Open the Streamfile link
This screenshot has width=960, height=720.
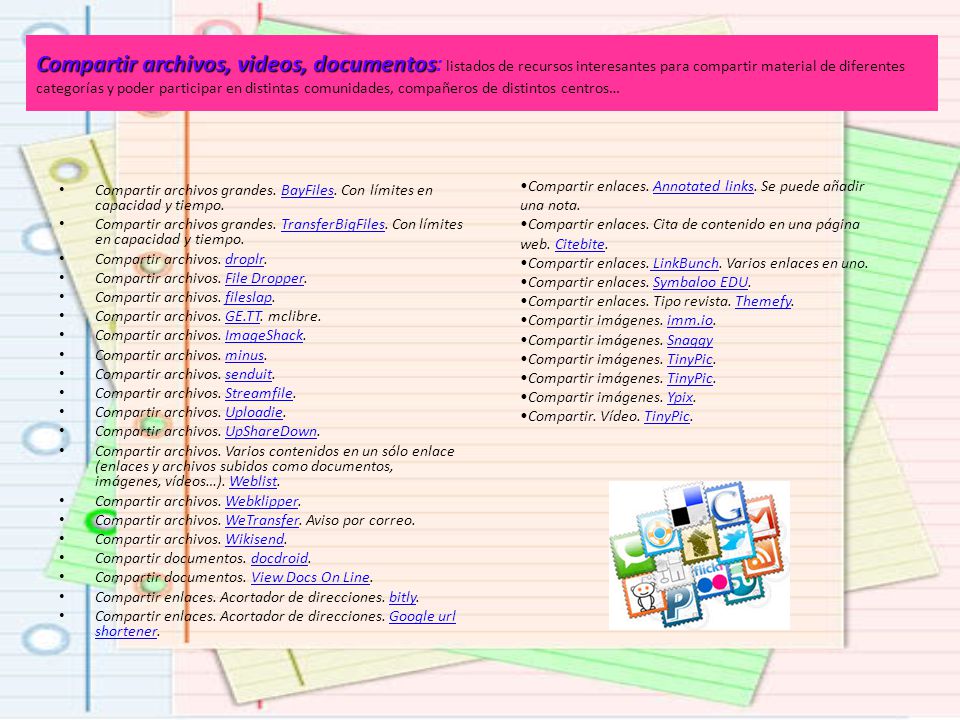(259, 393)
